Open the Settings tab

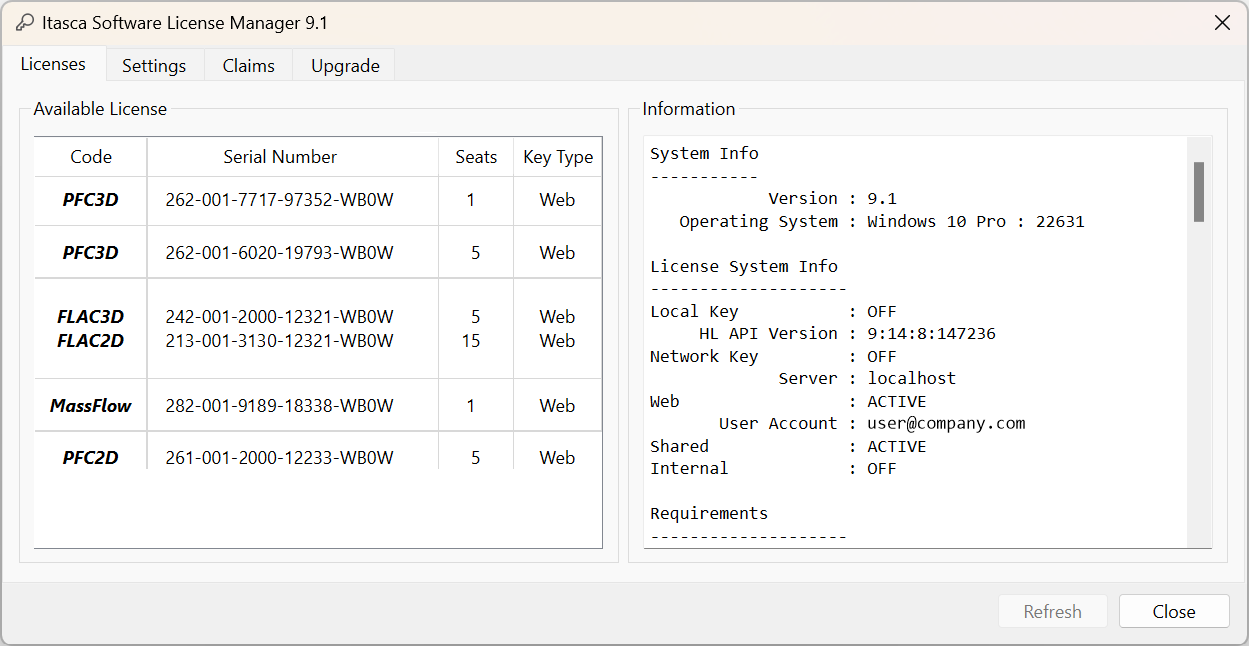(x=154, y=66)
